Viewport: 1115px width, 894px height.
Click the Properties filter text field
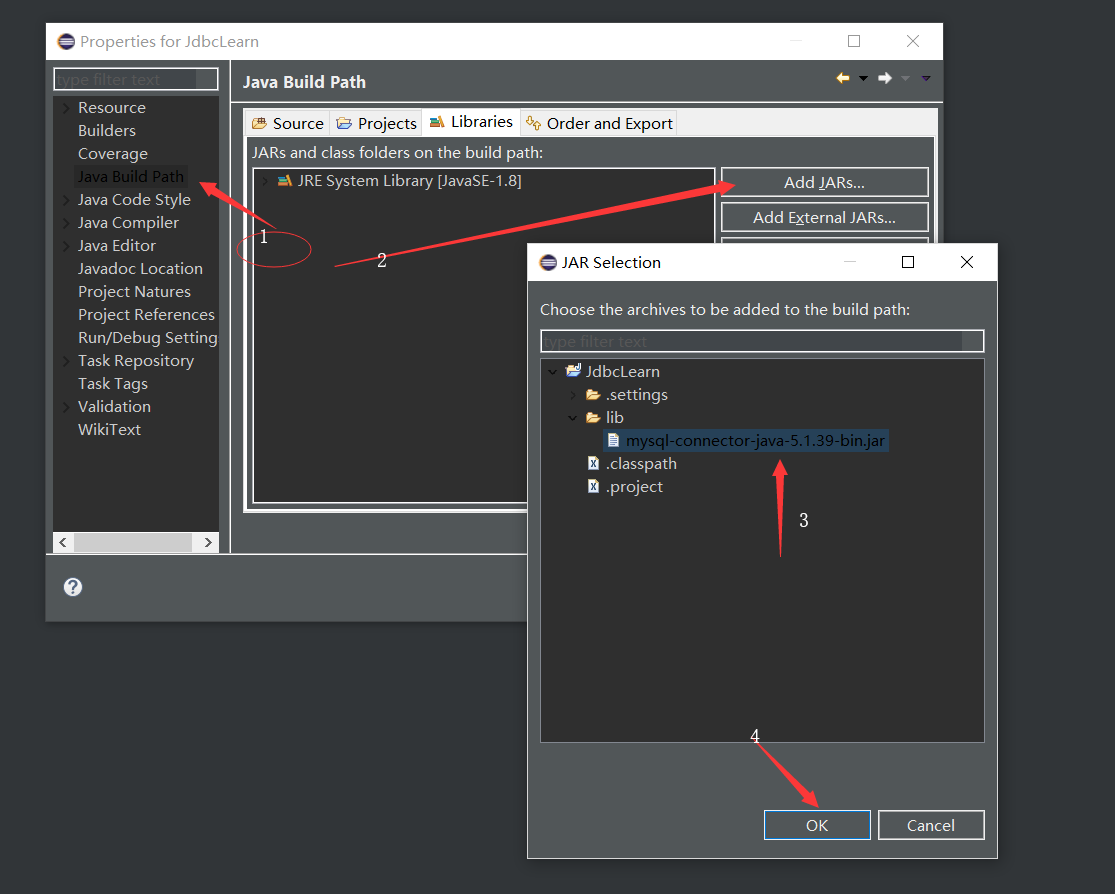click(136, 79)
